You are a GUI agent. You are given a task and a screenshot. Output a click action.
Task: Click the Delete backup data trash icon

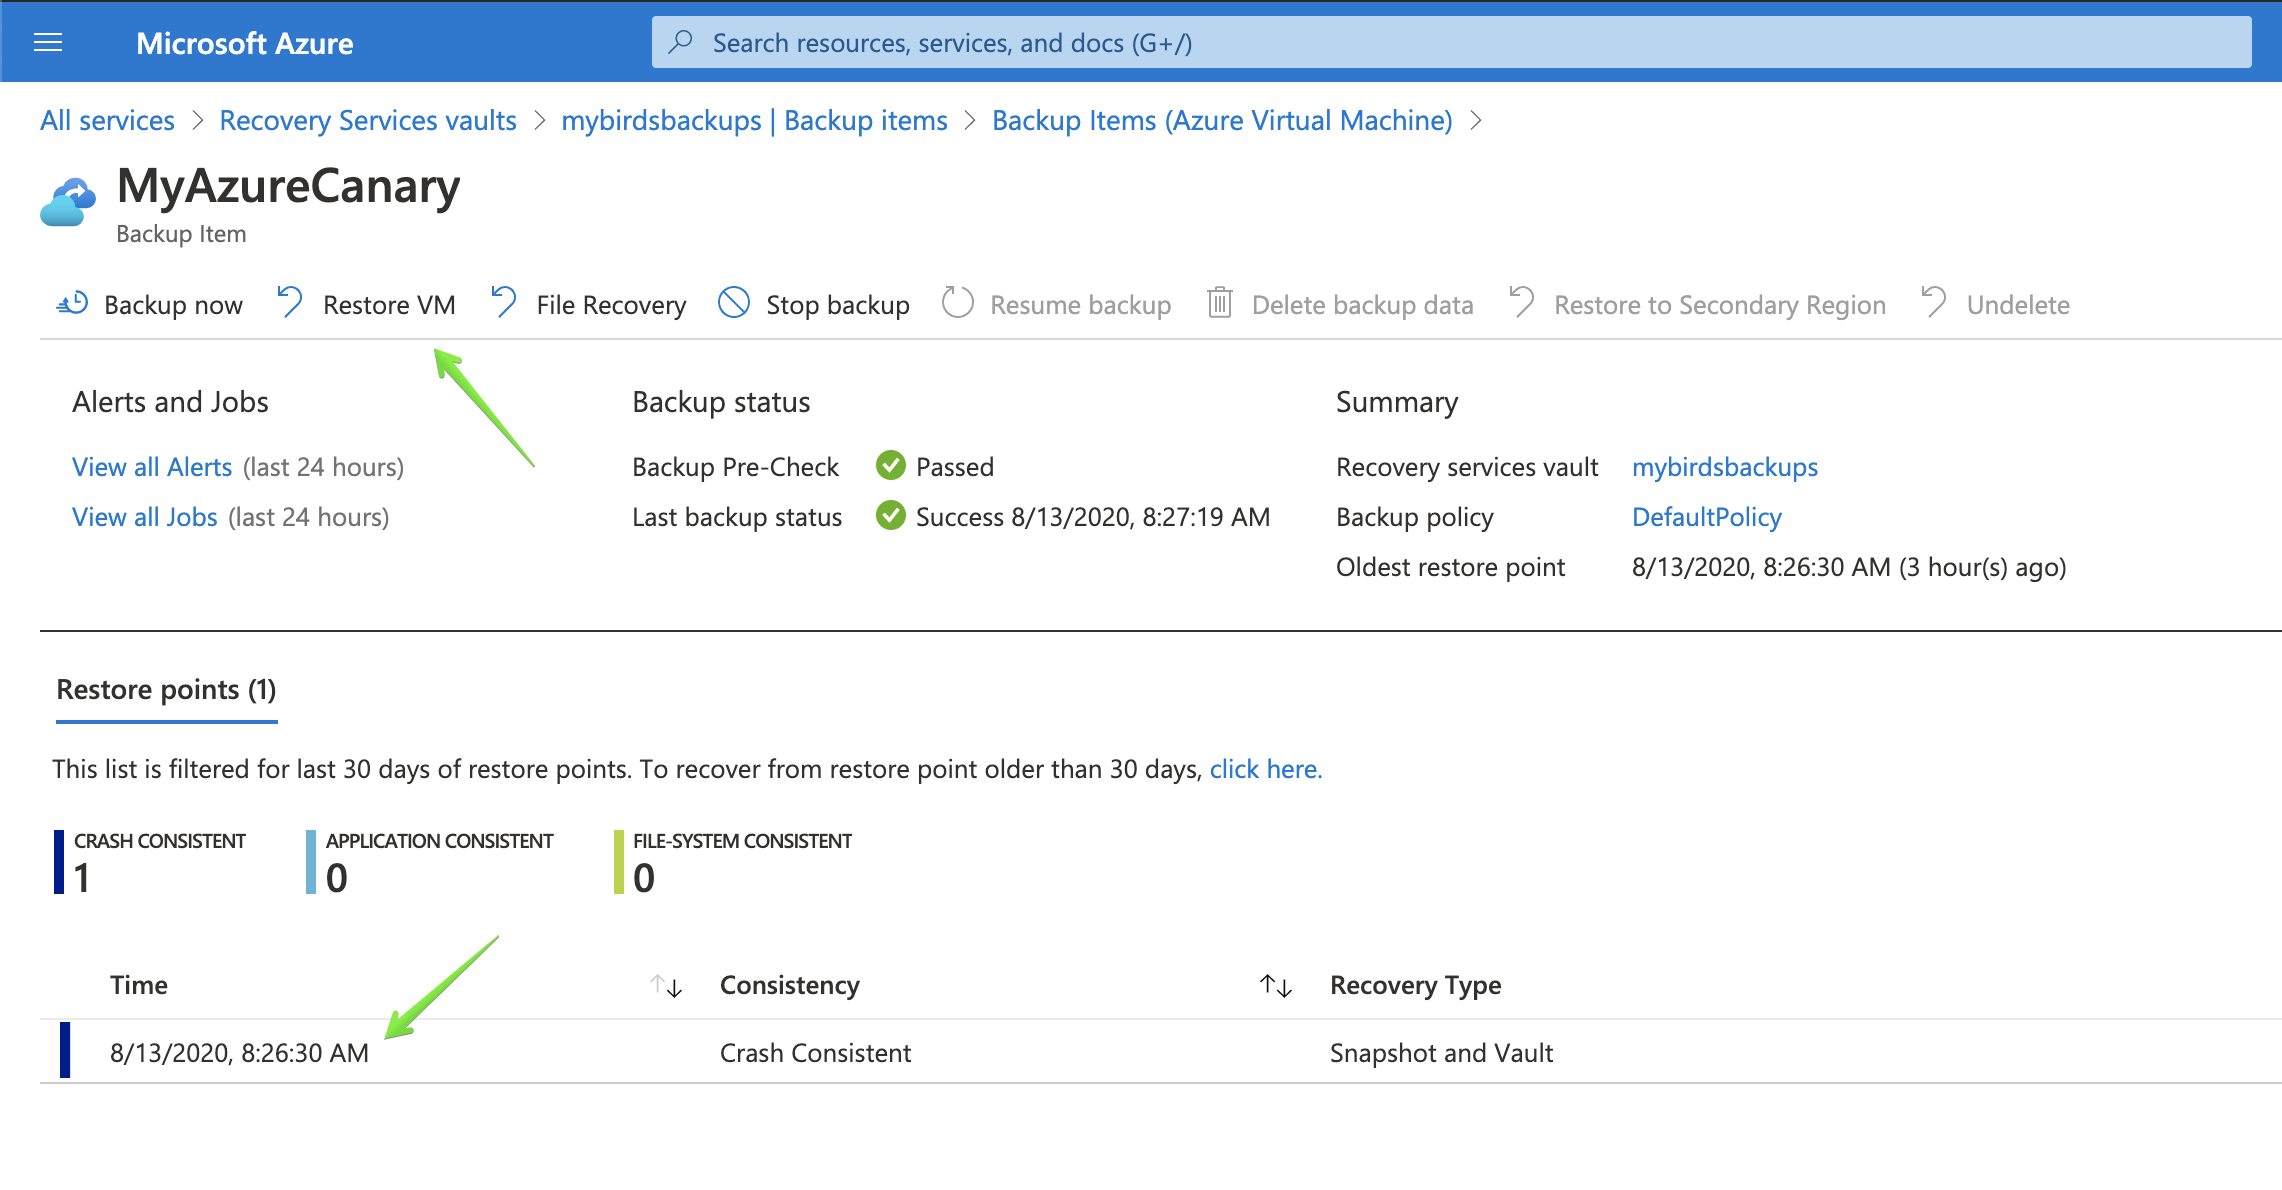(1219, 302)
